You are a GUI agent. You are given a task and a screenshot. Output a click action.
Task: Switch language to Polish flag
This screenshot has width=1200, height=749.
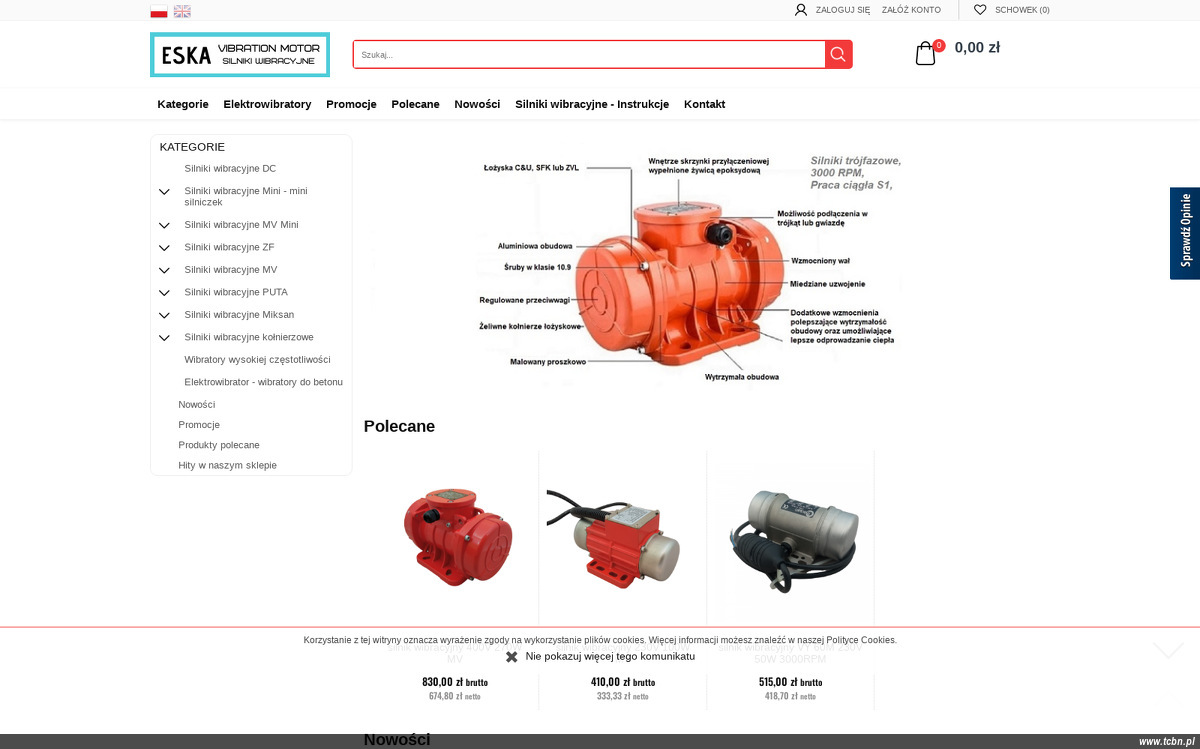pyautogui.click(x=158, y=11)
